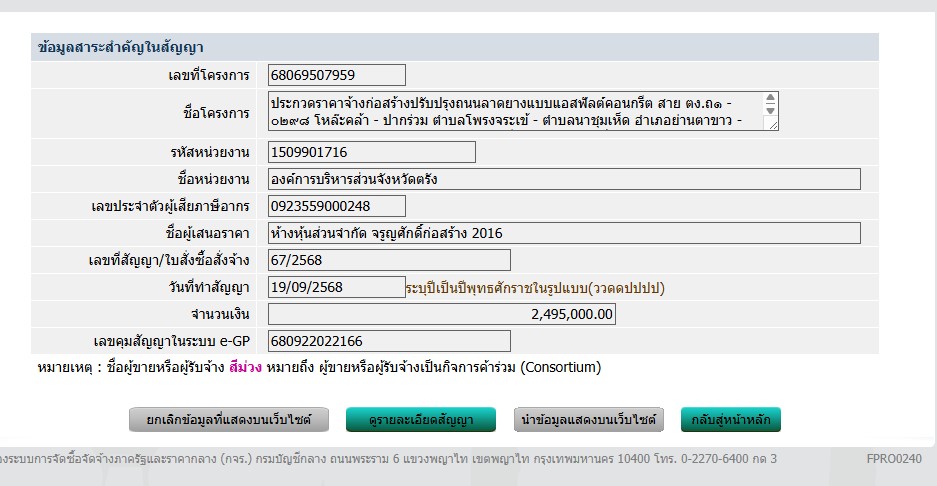Screen dimensions: 937x486
Task: Click e-GP contract control number 680922022166
Action: (x=389, y=341)
